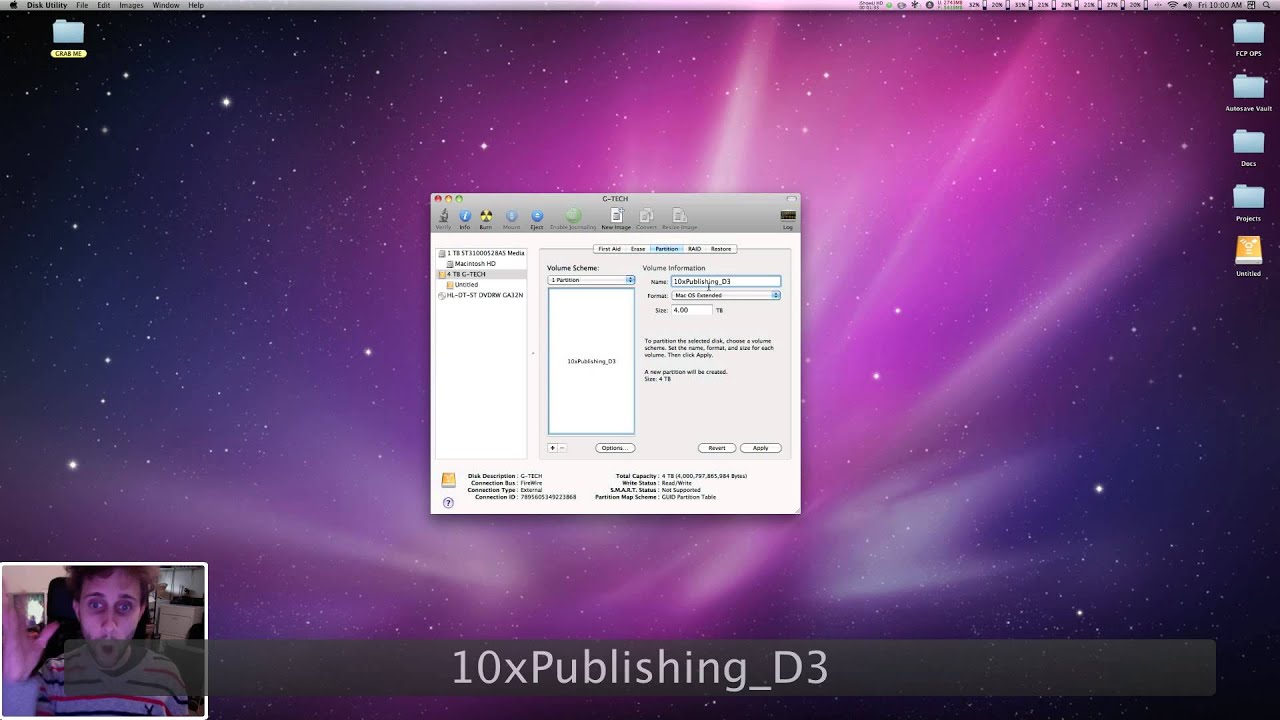Image resolution: width=1280 pixels, height=720 pixels.
Task: Switch to the Erase tab
Action: (x=638, y=249)
